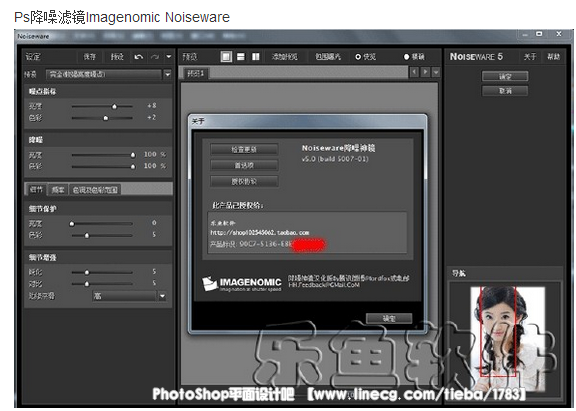Open the preview tab list drop-down

(x=436, y=72)
